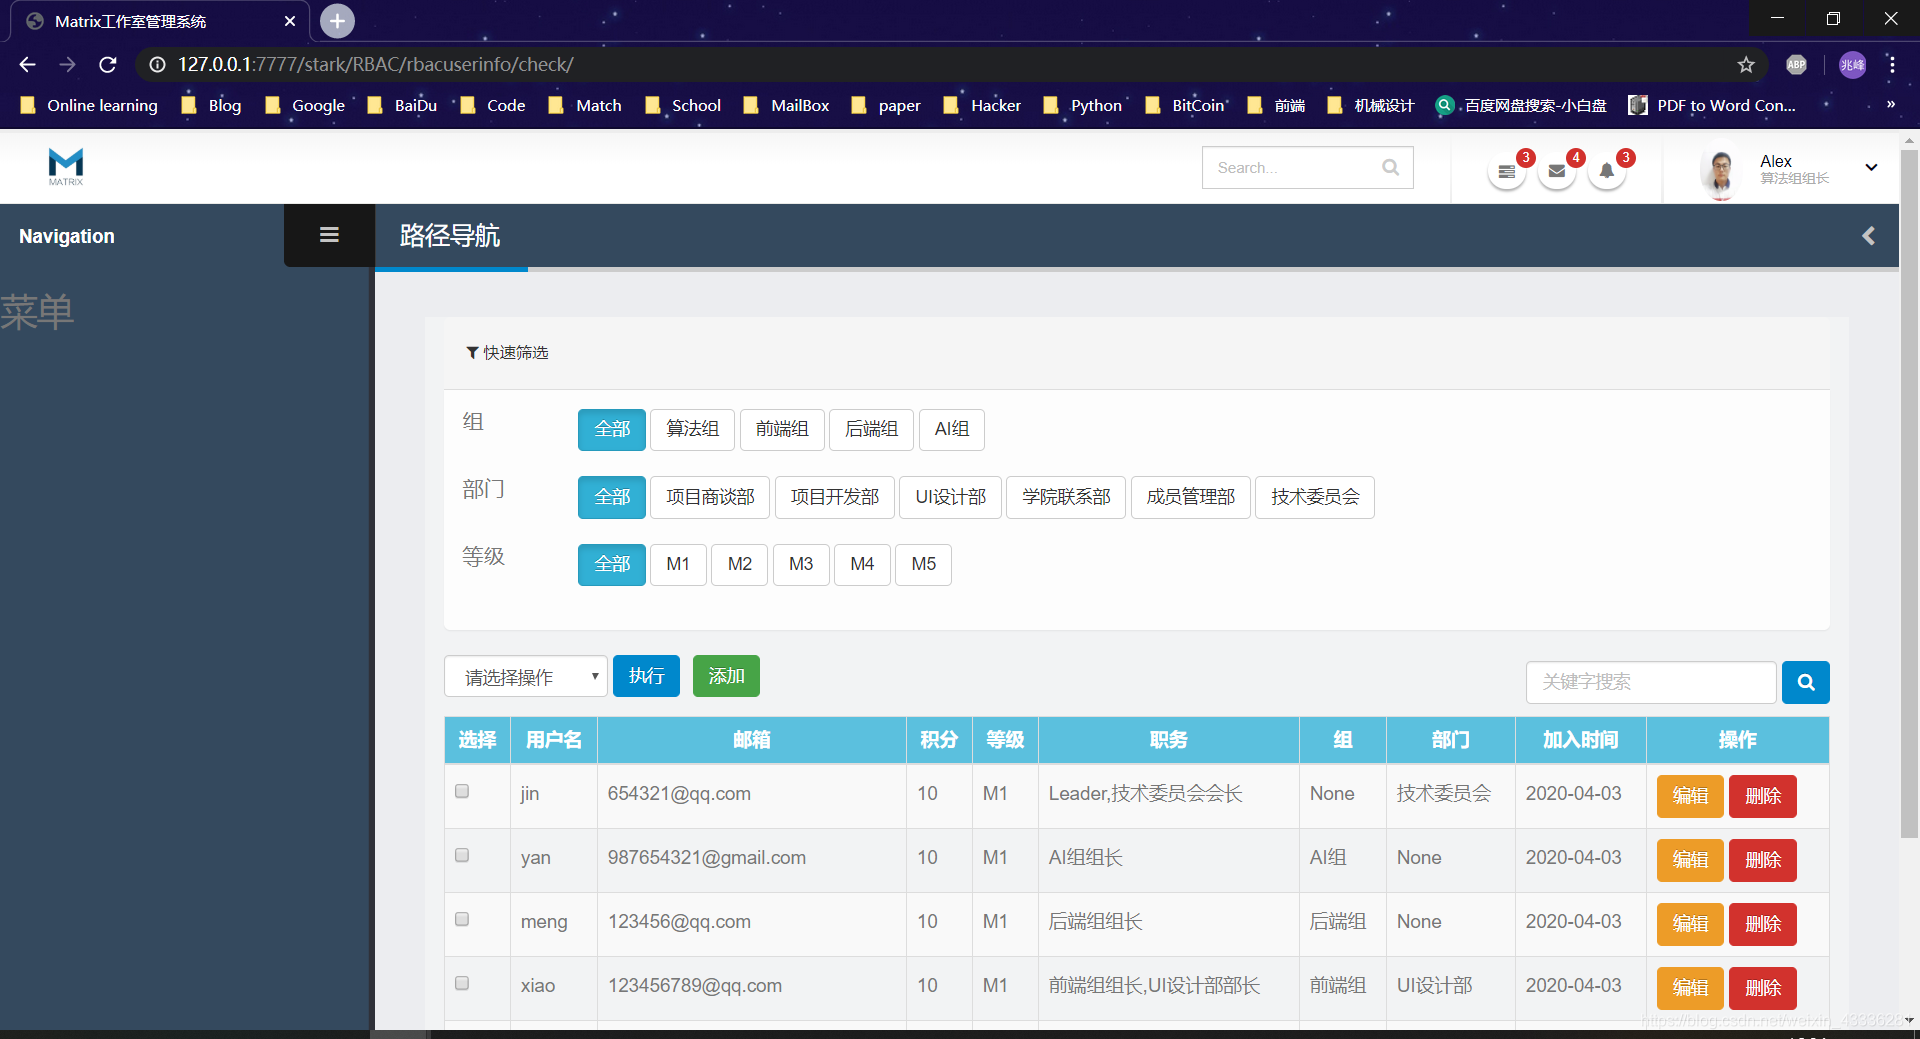Open the 请选择操作 dropdown
This screenshot has width=1920, height=1039.
(526, 677)
